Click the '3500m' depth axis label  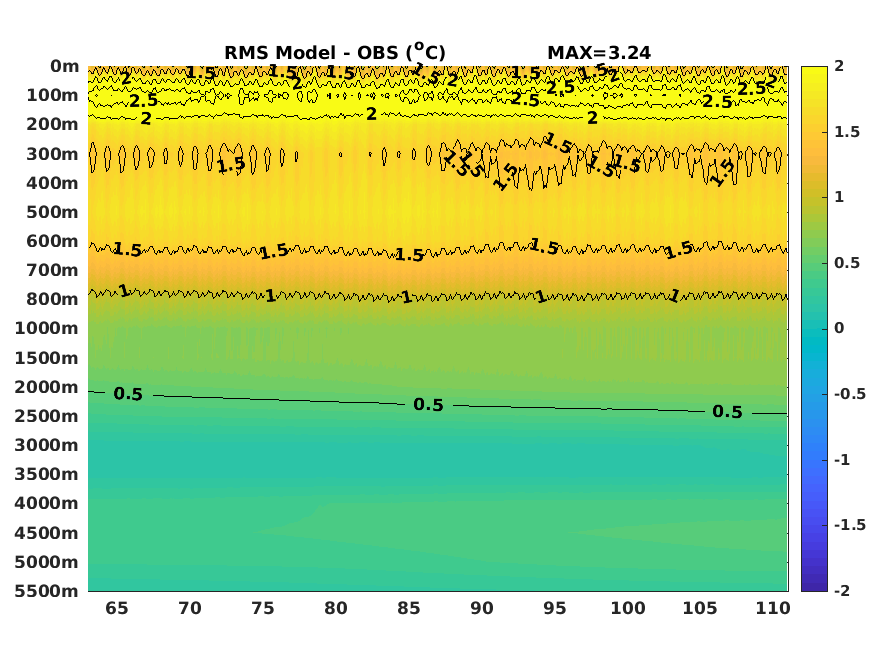[x=46, y=474]
